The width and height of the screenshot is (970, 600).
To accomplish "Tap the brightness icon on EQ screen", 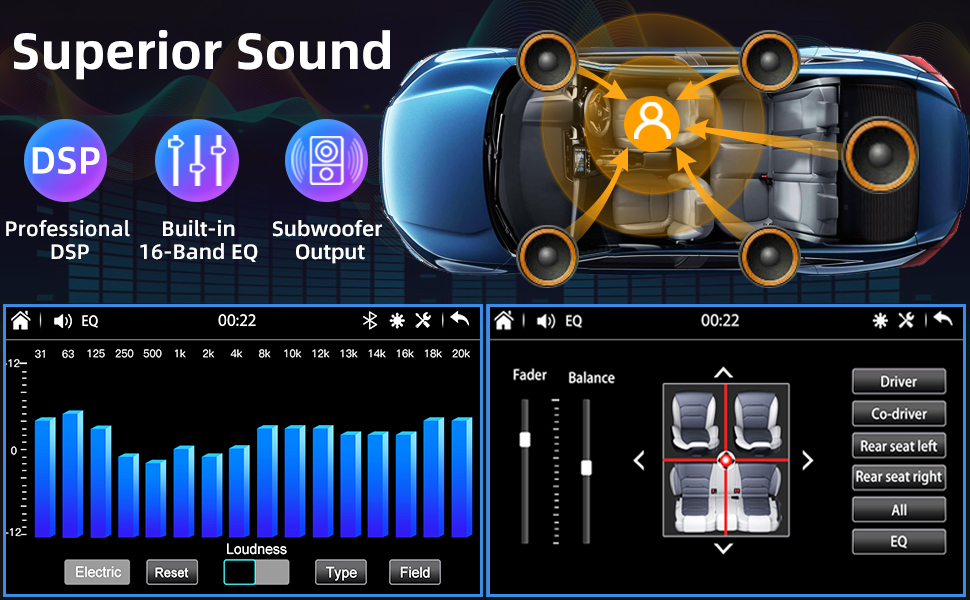I will pos(397,321).
